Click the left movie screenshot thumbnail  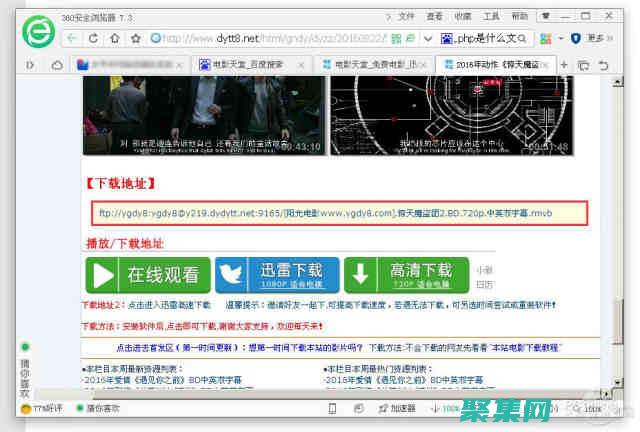204,115
